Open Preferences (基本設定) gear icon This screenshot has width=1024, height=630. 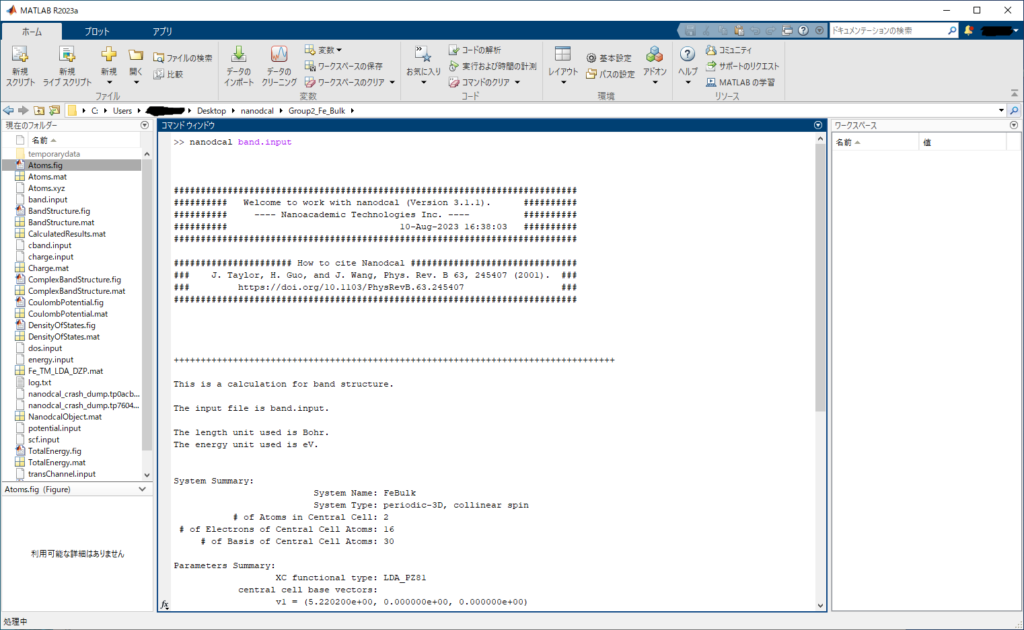pyautogui.click(x=591, y=58)
